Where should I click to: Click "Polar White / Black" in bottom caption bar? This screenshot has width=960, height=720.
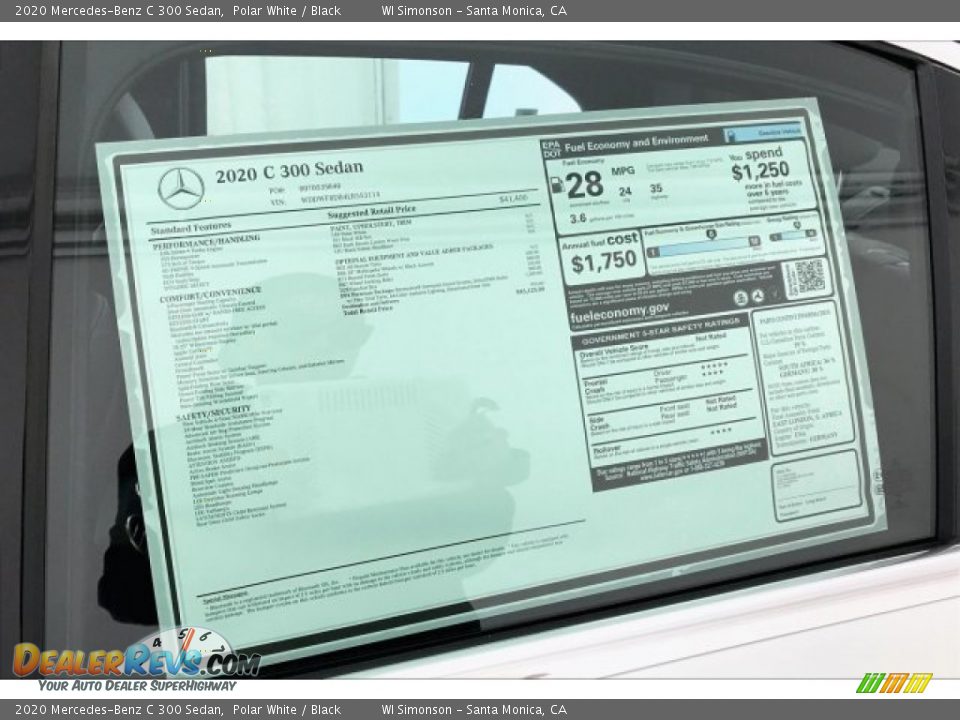click(287, 710)
